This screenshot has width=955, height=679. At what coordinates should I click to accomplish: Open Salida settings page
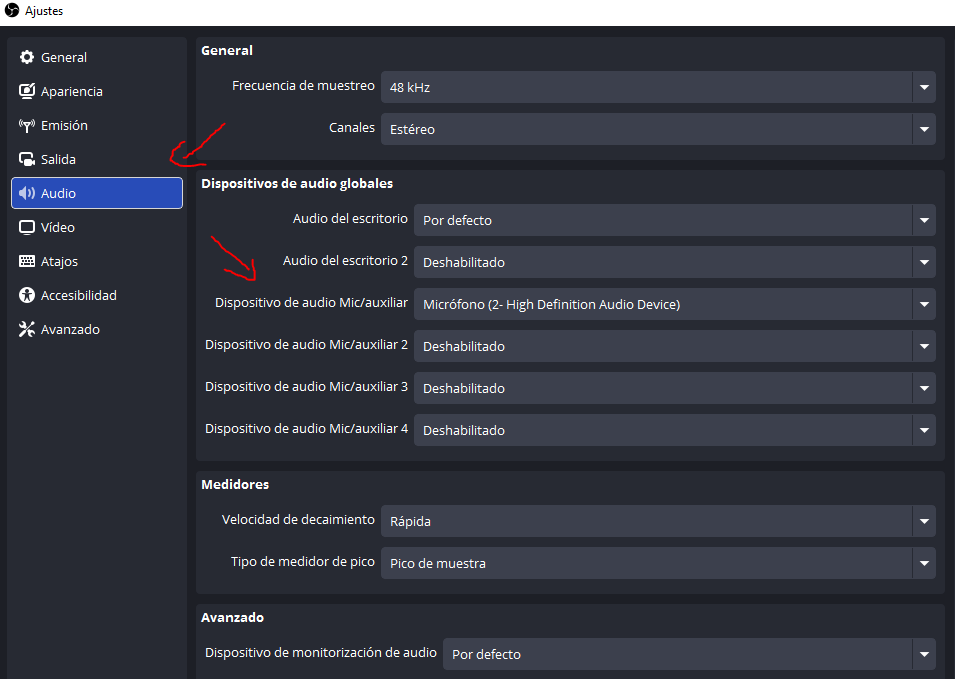point(97,160)
